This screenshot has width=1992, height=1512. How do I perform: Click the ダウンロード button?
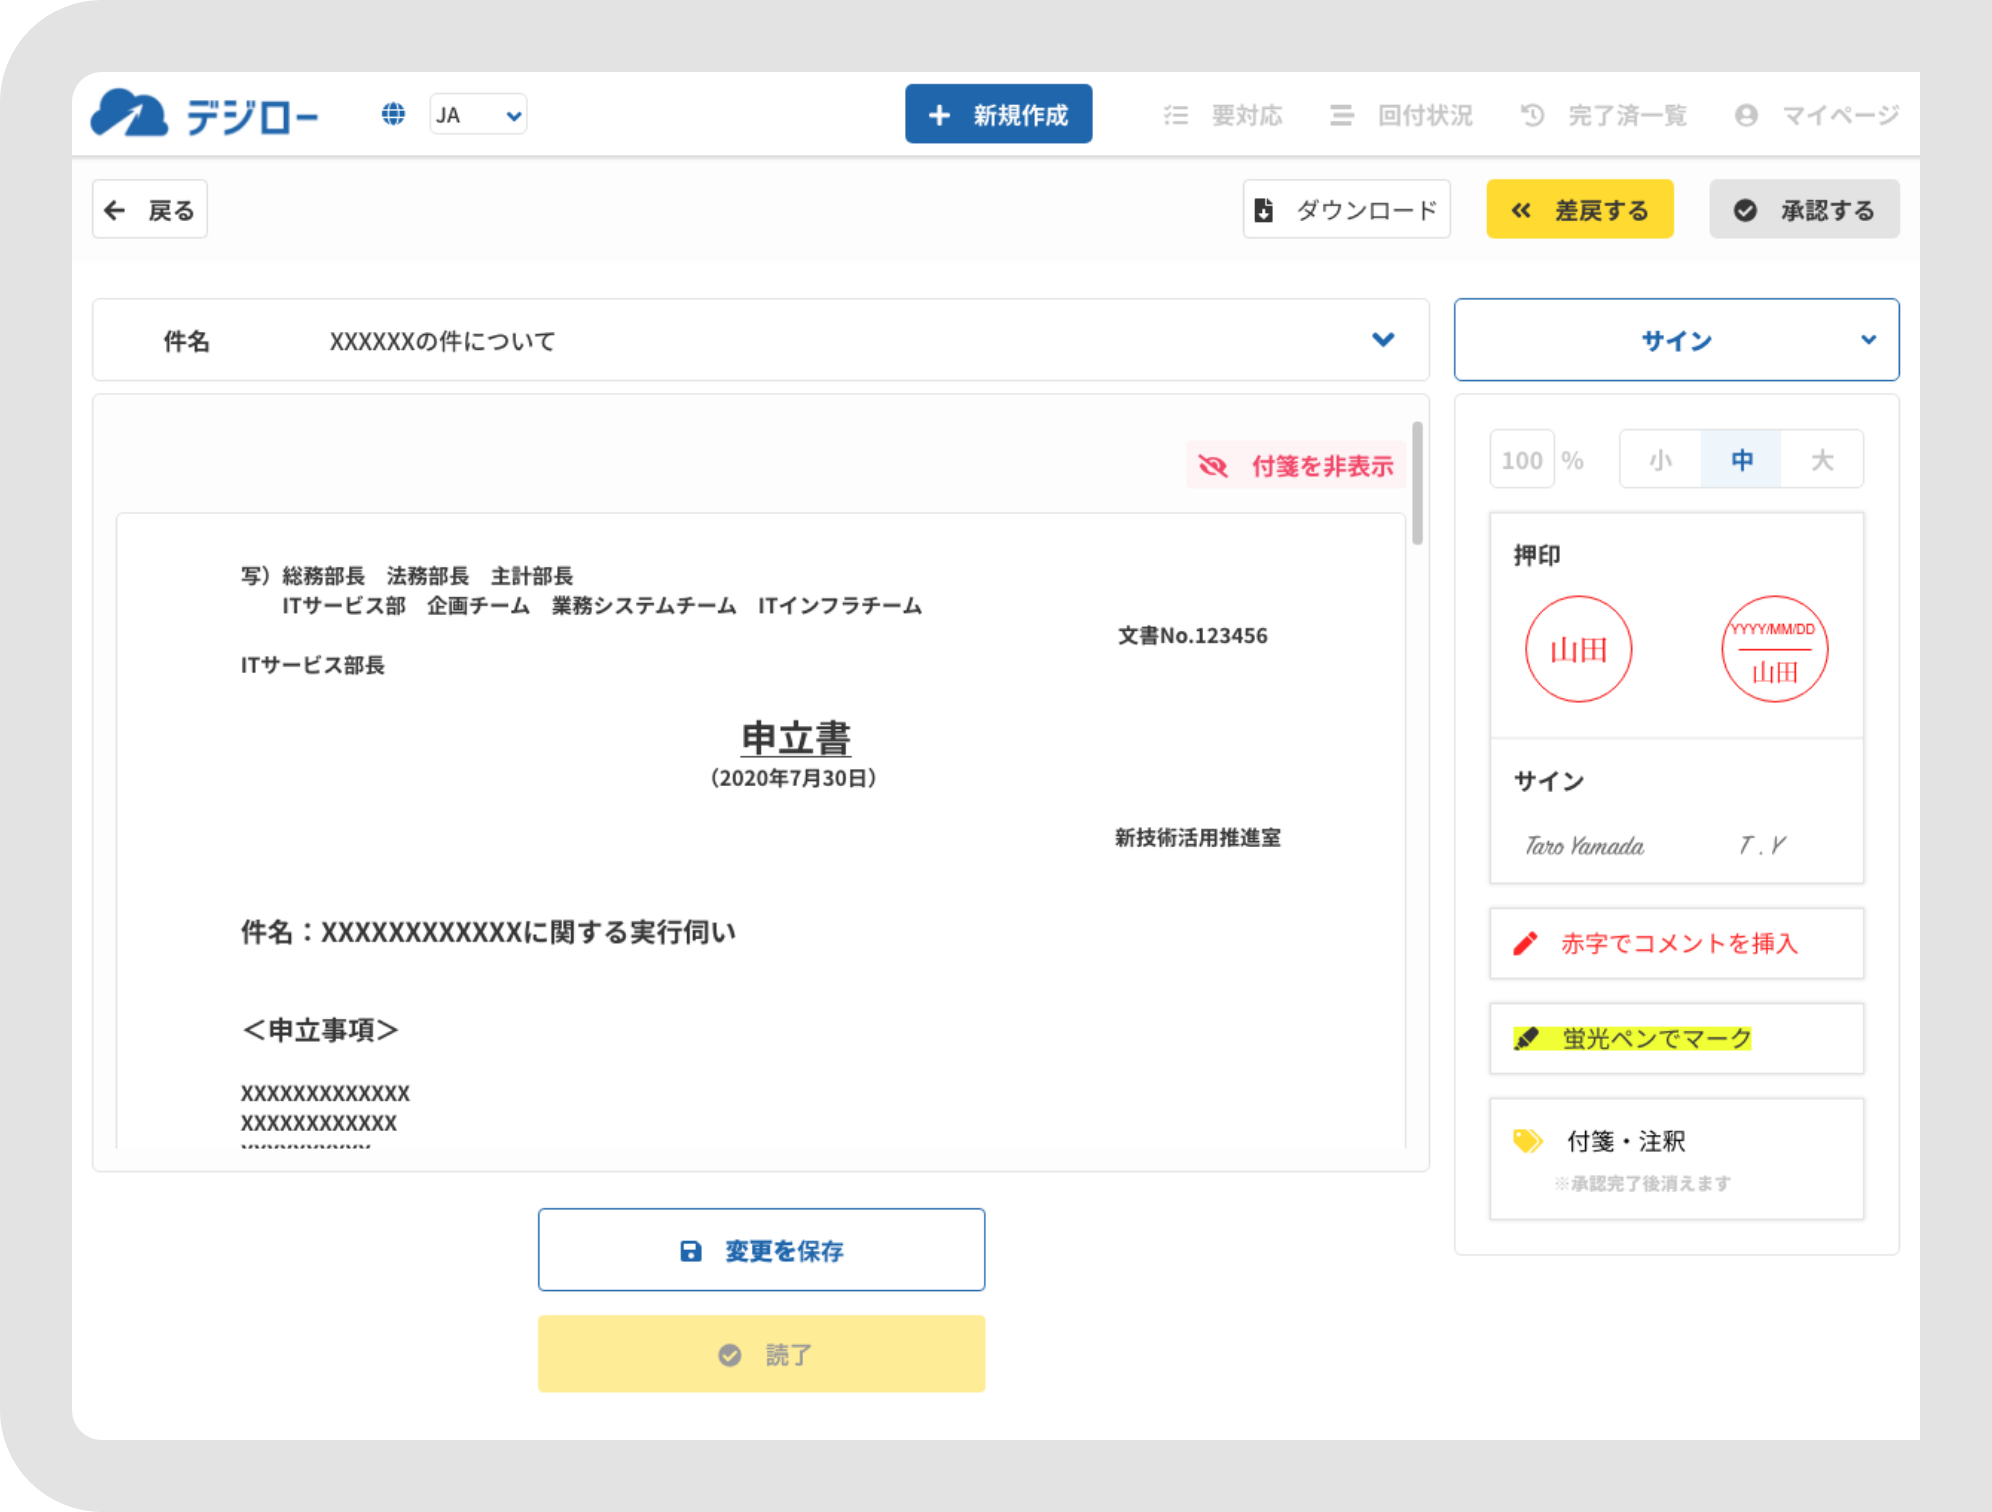click(1346, 210)
